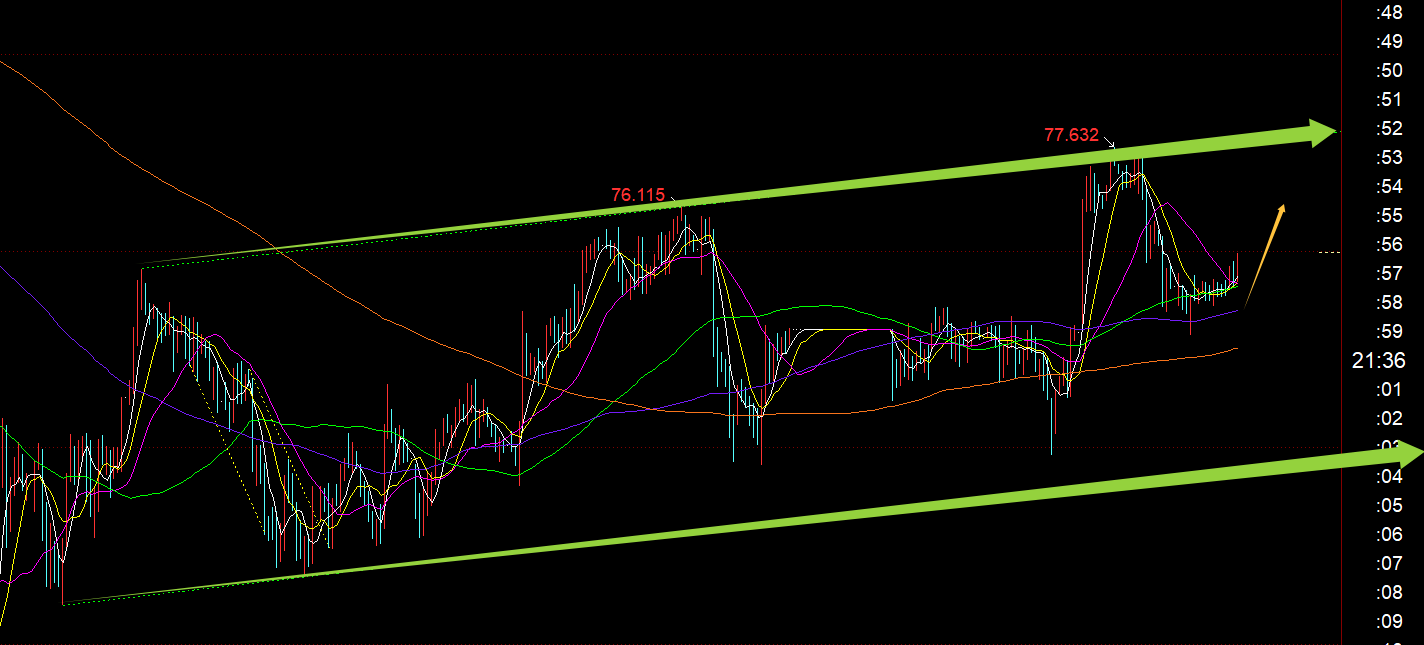Select the :06 time scale entry
The width and height of the screenshot is (1424, 645).
click(1388, 534)
